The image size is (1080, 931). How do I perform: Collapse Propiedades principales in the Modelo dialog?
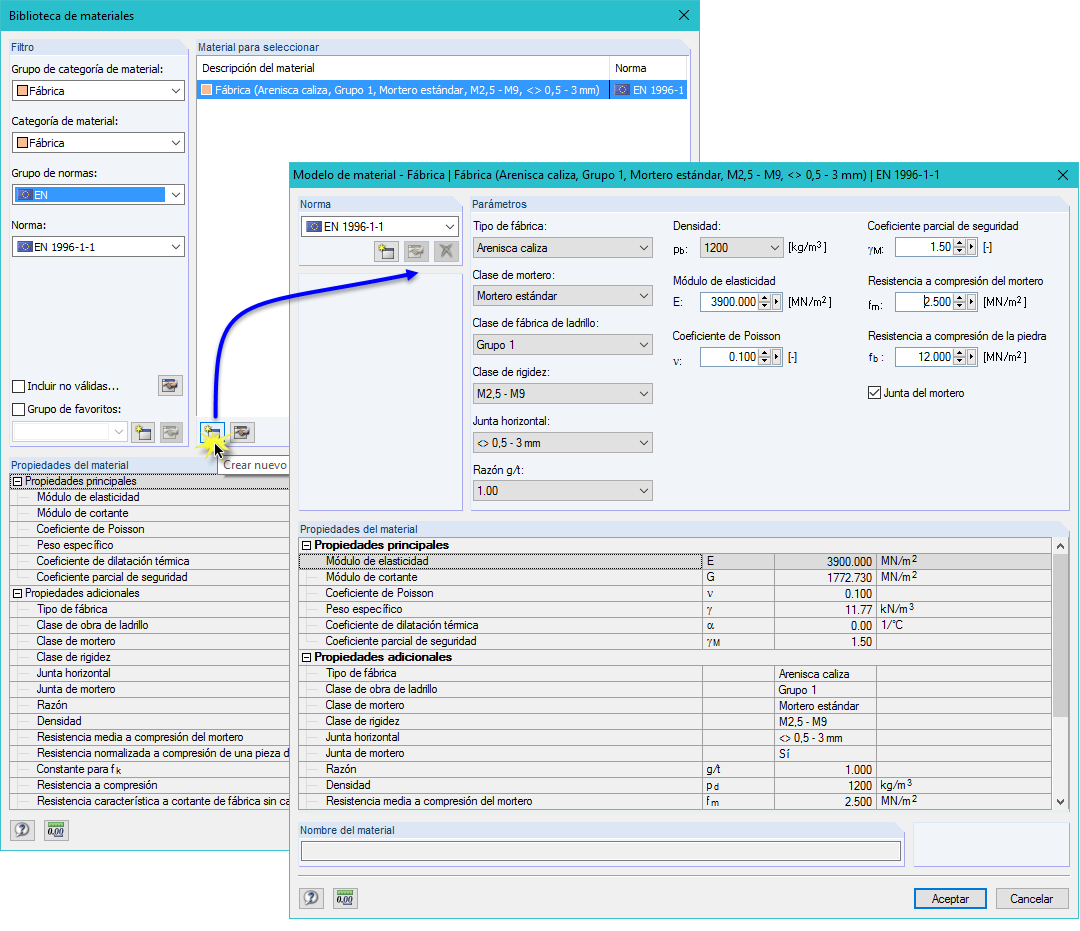click(x=307, y=545)
